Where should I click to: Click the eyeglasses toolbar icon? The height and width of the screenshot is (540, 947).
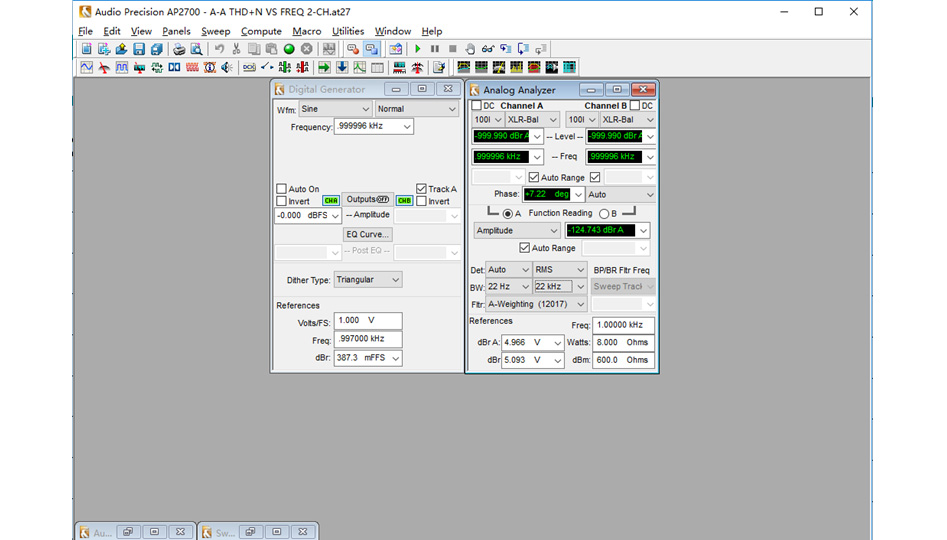(x=487, y=49)
